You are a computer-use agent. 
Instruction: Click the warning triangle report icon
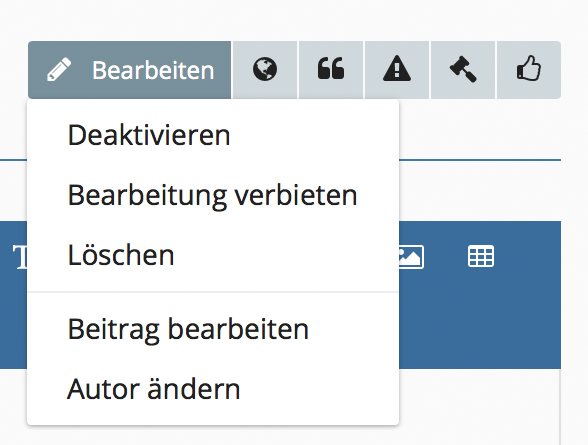(x=397, y=70)
